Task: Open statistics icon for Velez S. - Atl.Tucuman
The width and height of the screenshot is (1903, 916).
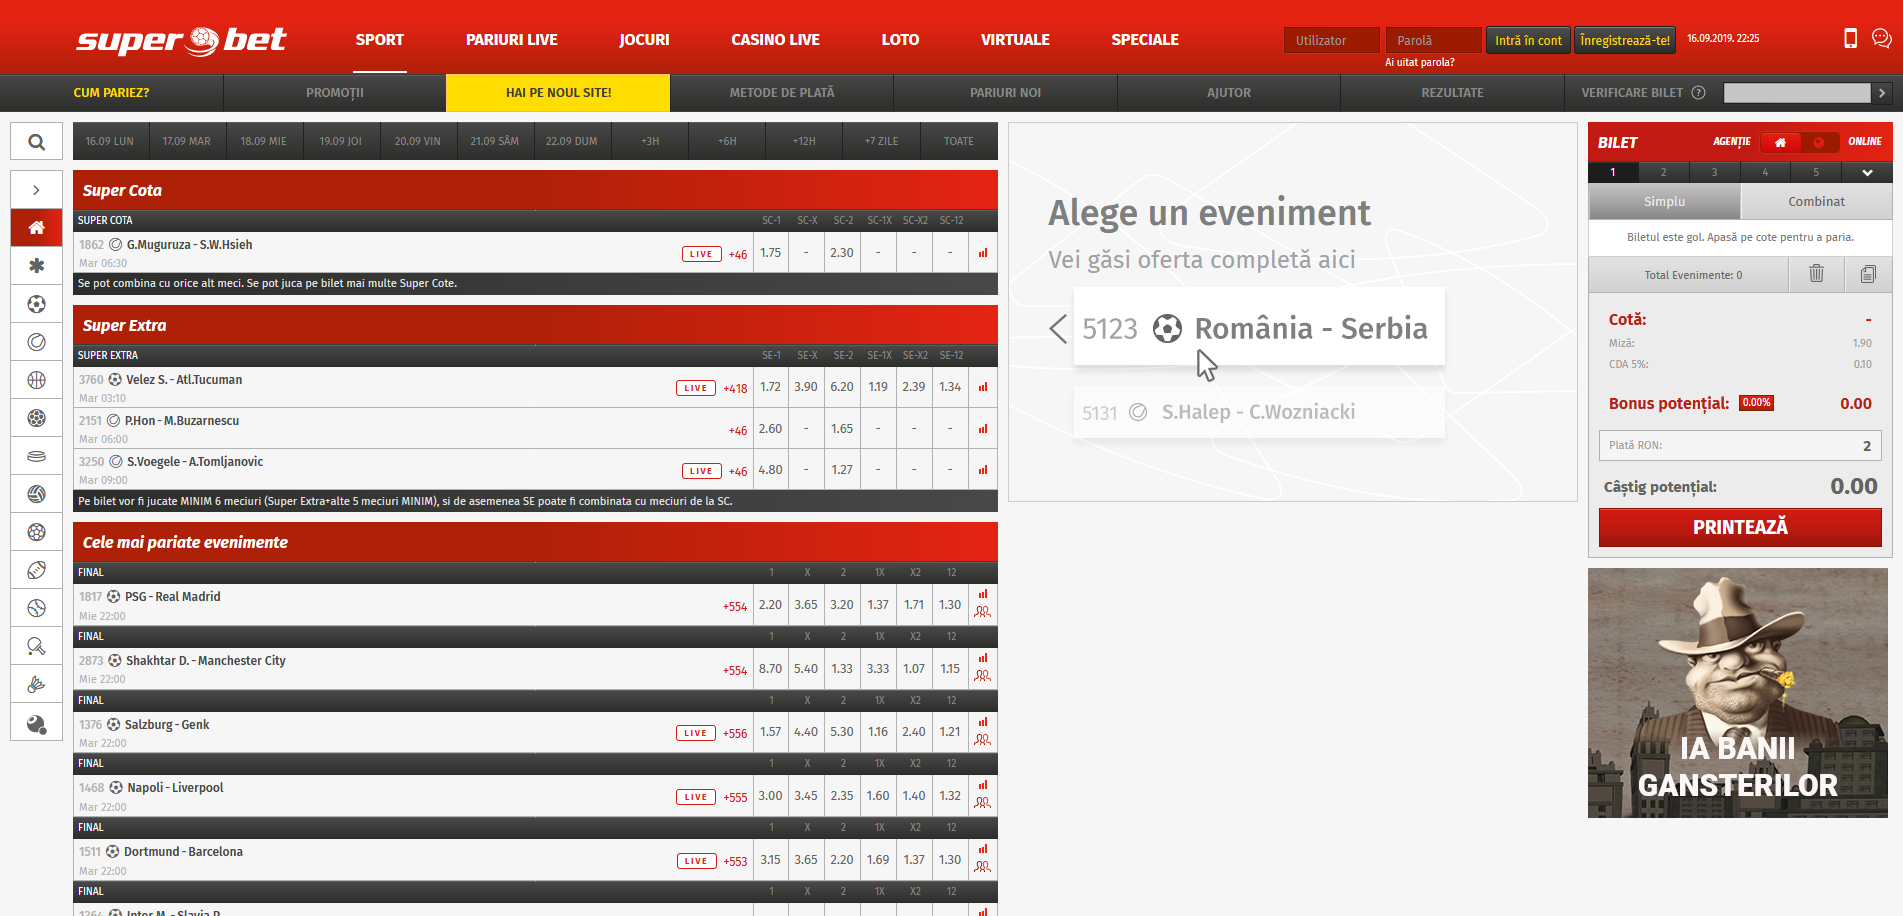Action: 983,387
